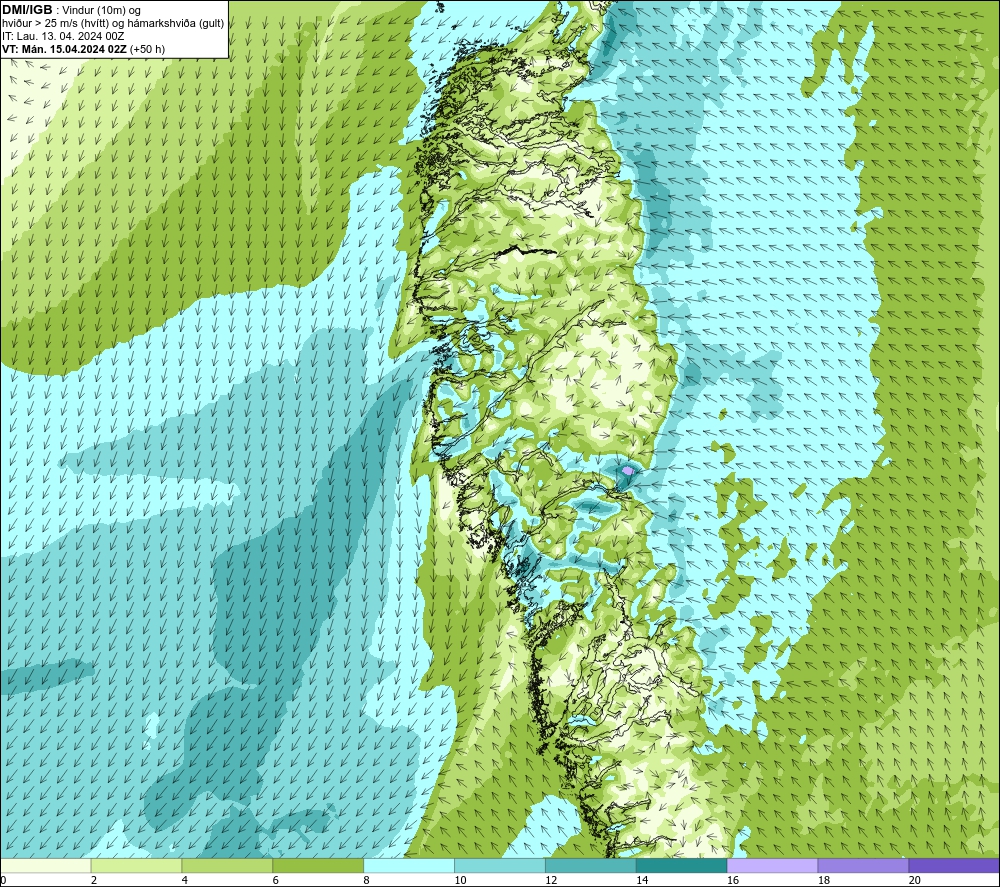Click the 2–4 m/s light green swatch
1000x887 pixels.
tap(136, 865)
